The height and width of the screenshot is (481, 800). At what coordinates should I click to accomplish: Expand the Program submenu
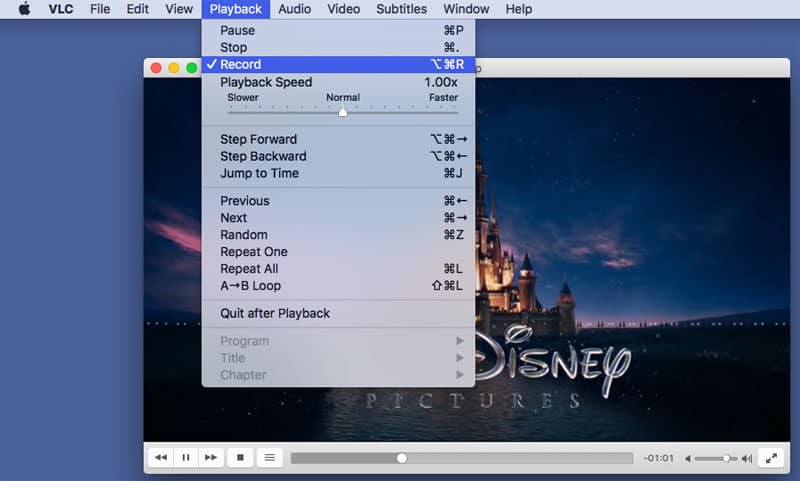click(338, 341)
